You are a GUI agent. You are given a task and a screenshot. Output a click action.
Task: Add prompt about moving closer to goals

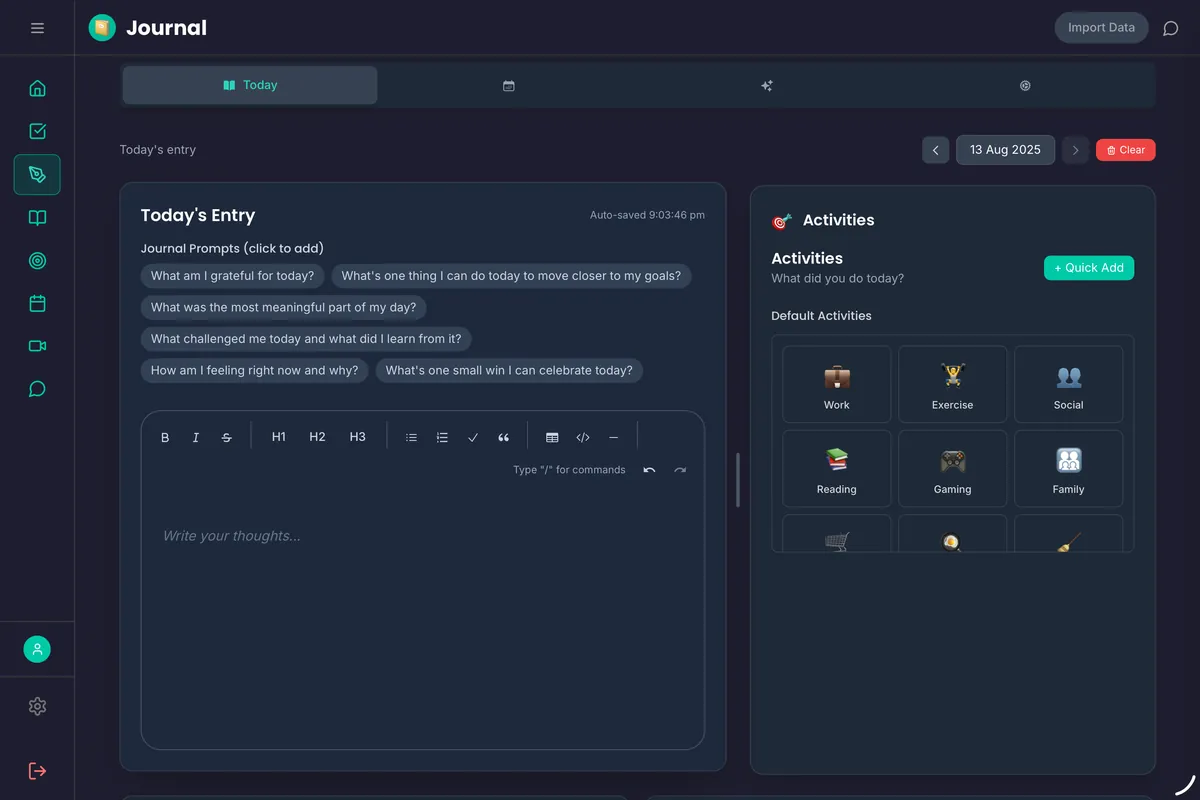coord(511,276)
